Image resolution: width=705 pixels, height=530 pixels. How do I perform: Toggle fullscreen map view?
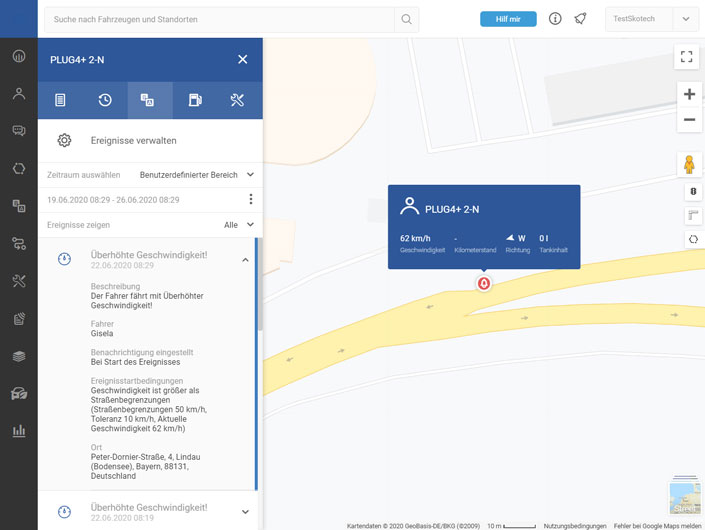pyautogui.click(x=687, y=57)
